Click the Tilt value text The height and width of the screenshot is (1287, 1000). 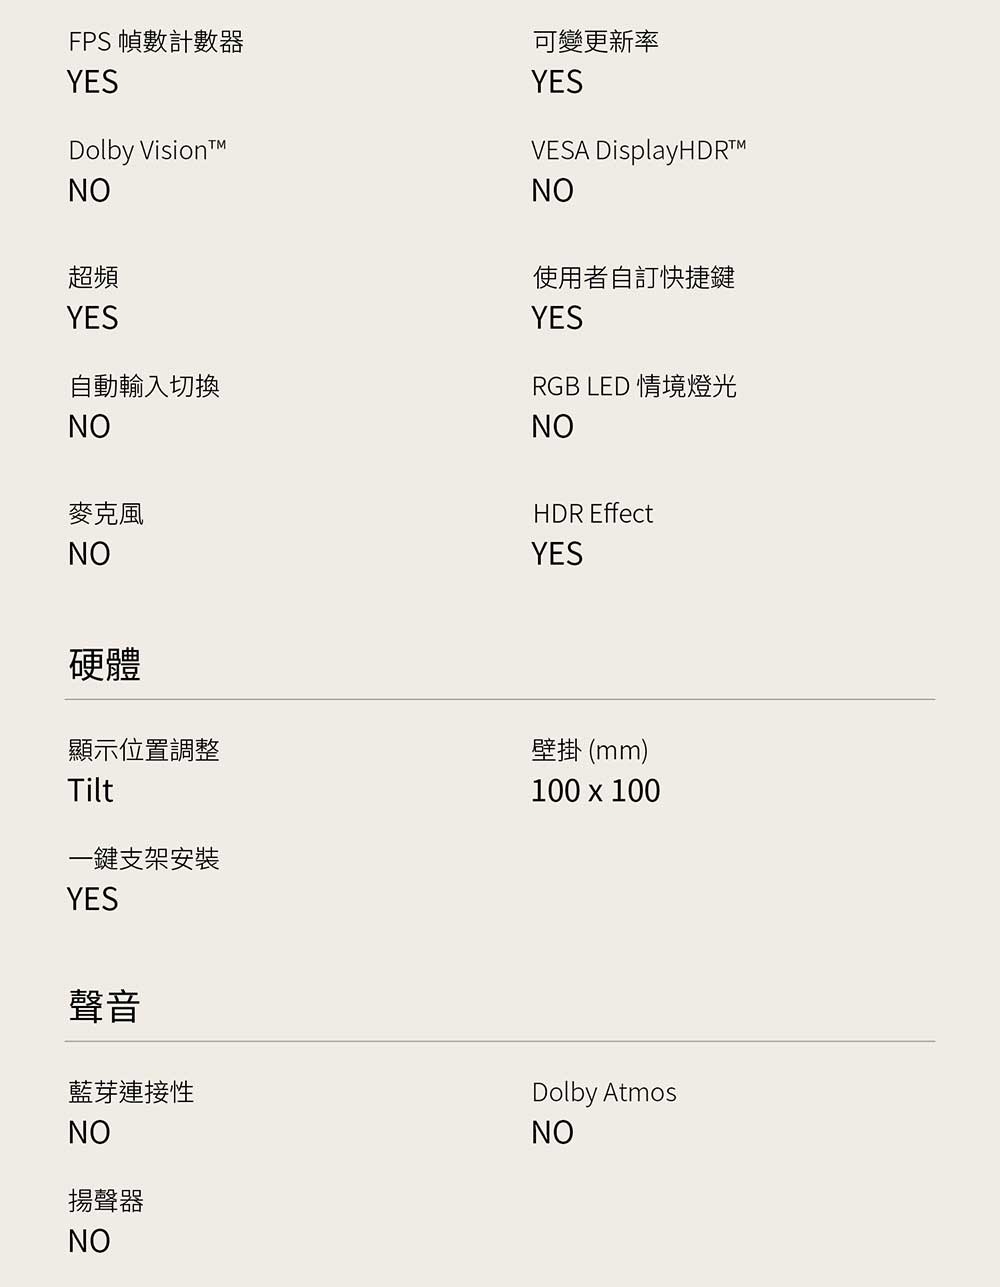coord(90,791)
